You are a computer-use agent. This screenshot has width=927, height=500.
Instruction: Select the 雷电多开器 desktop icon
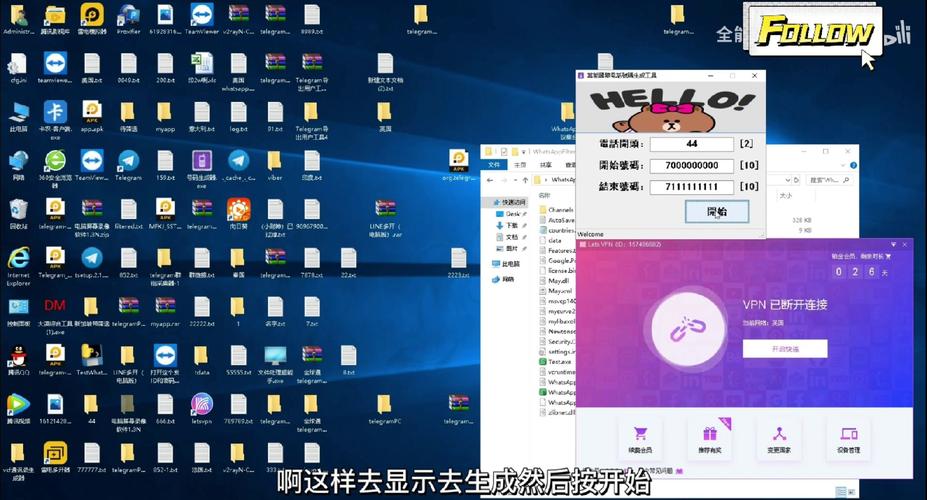tap(55, 458)
